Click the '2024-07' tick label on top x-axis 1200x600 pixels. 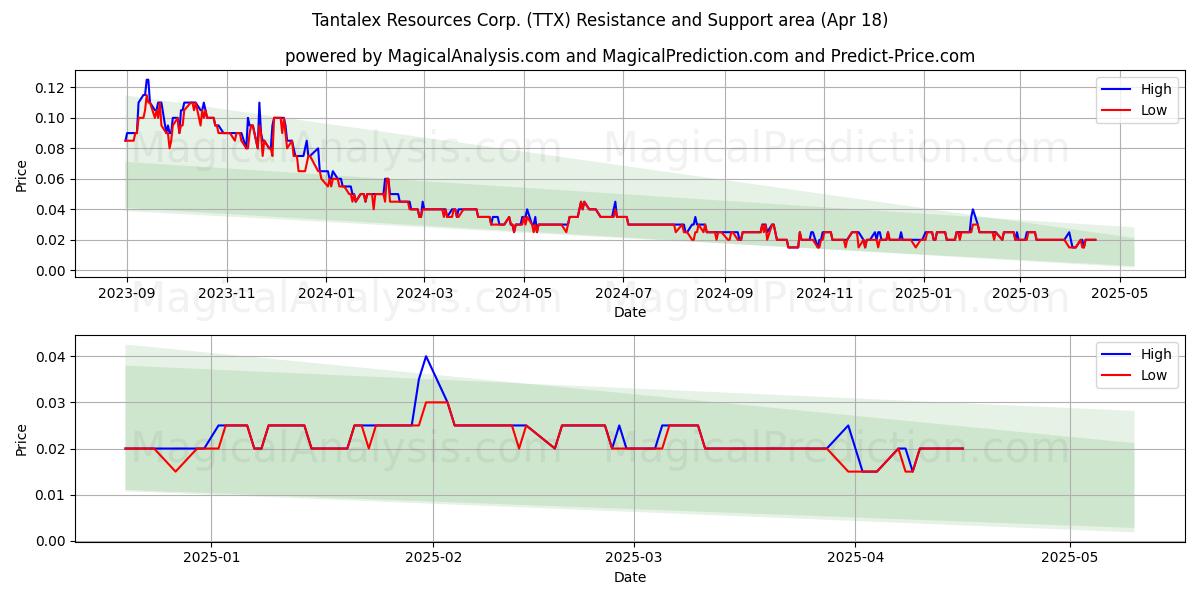point(624,293)
